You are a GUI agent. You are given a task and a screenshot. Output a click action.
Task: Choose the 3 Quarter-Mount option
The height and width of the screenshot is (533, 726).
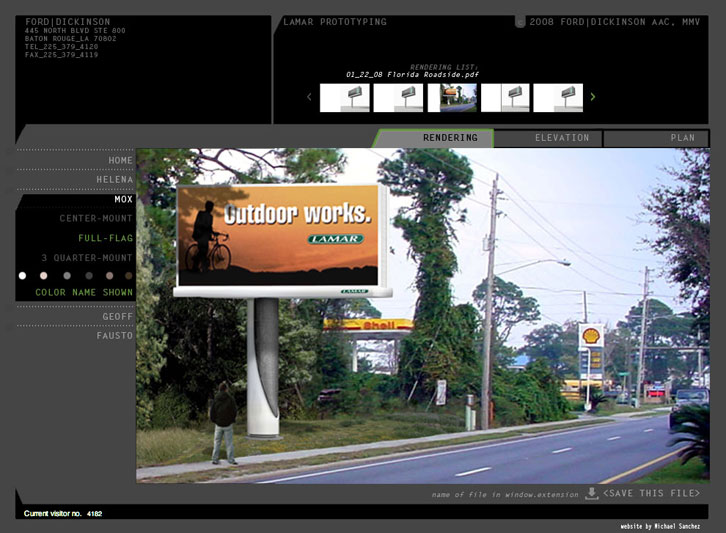(87, 257)
